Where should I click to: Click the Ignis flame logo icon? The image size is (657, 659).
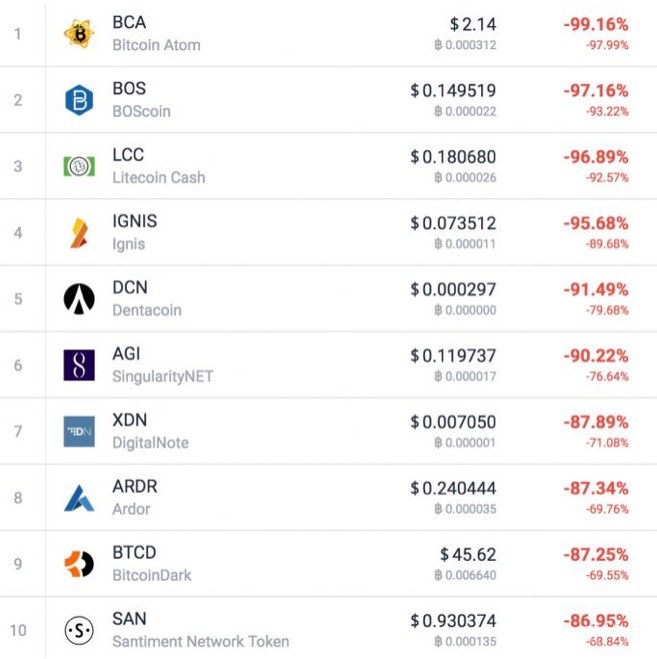point(79,232)
